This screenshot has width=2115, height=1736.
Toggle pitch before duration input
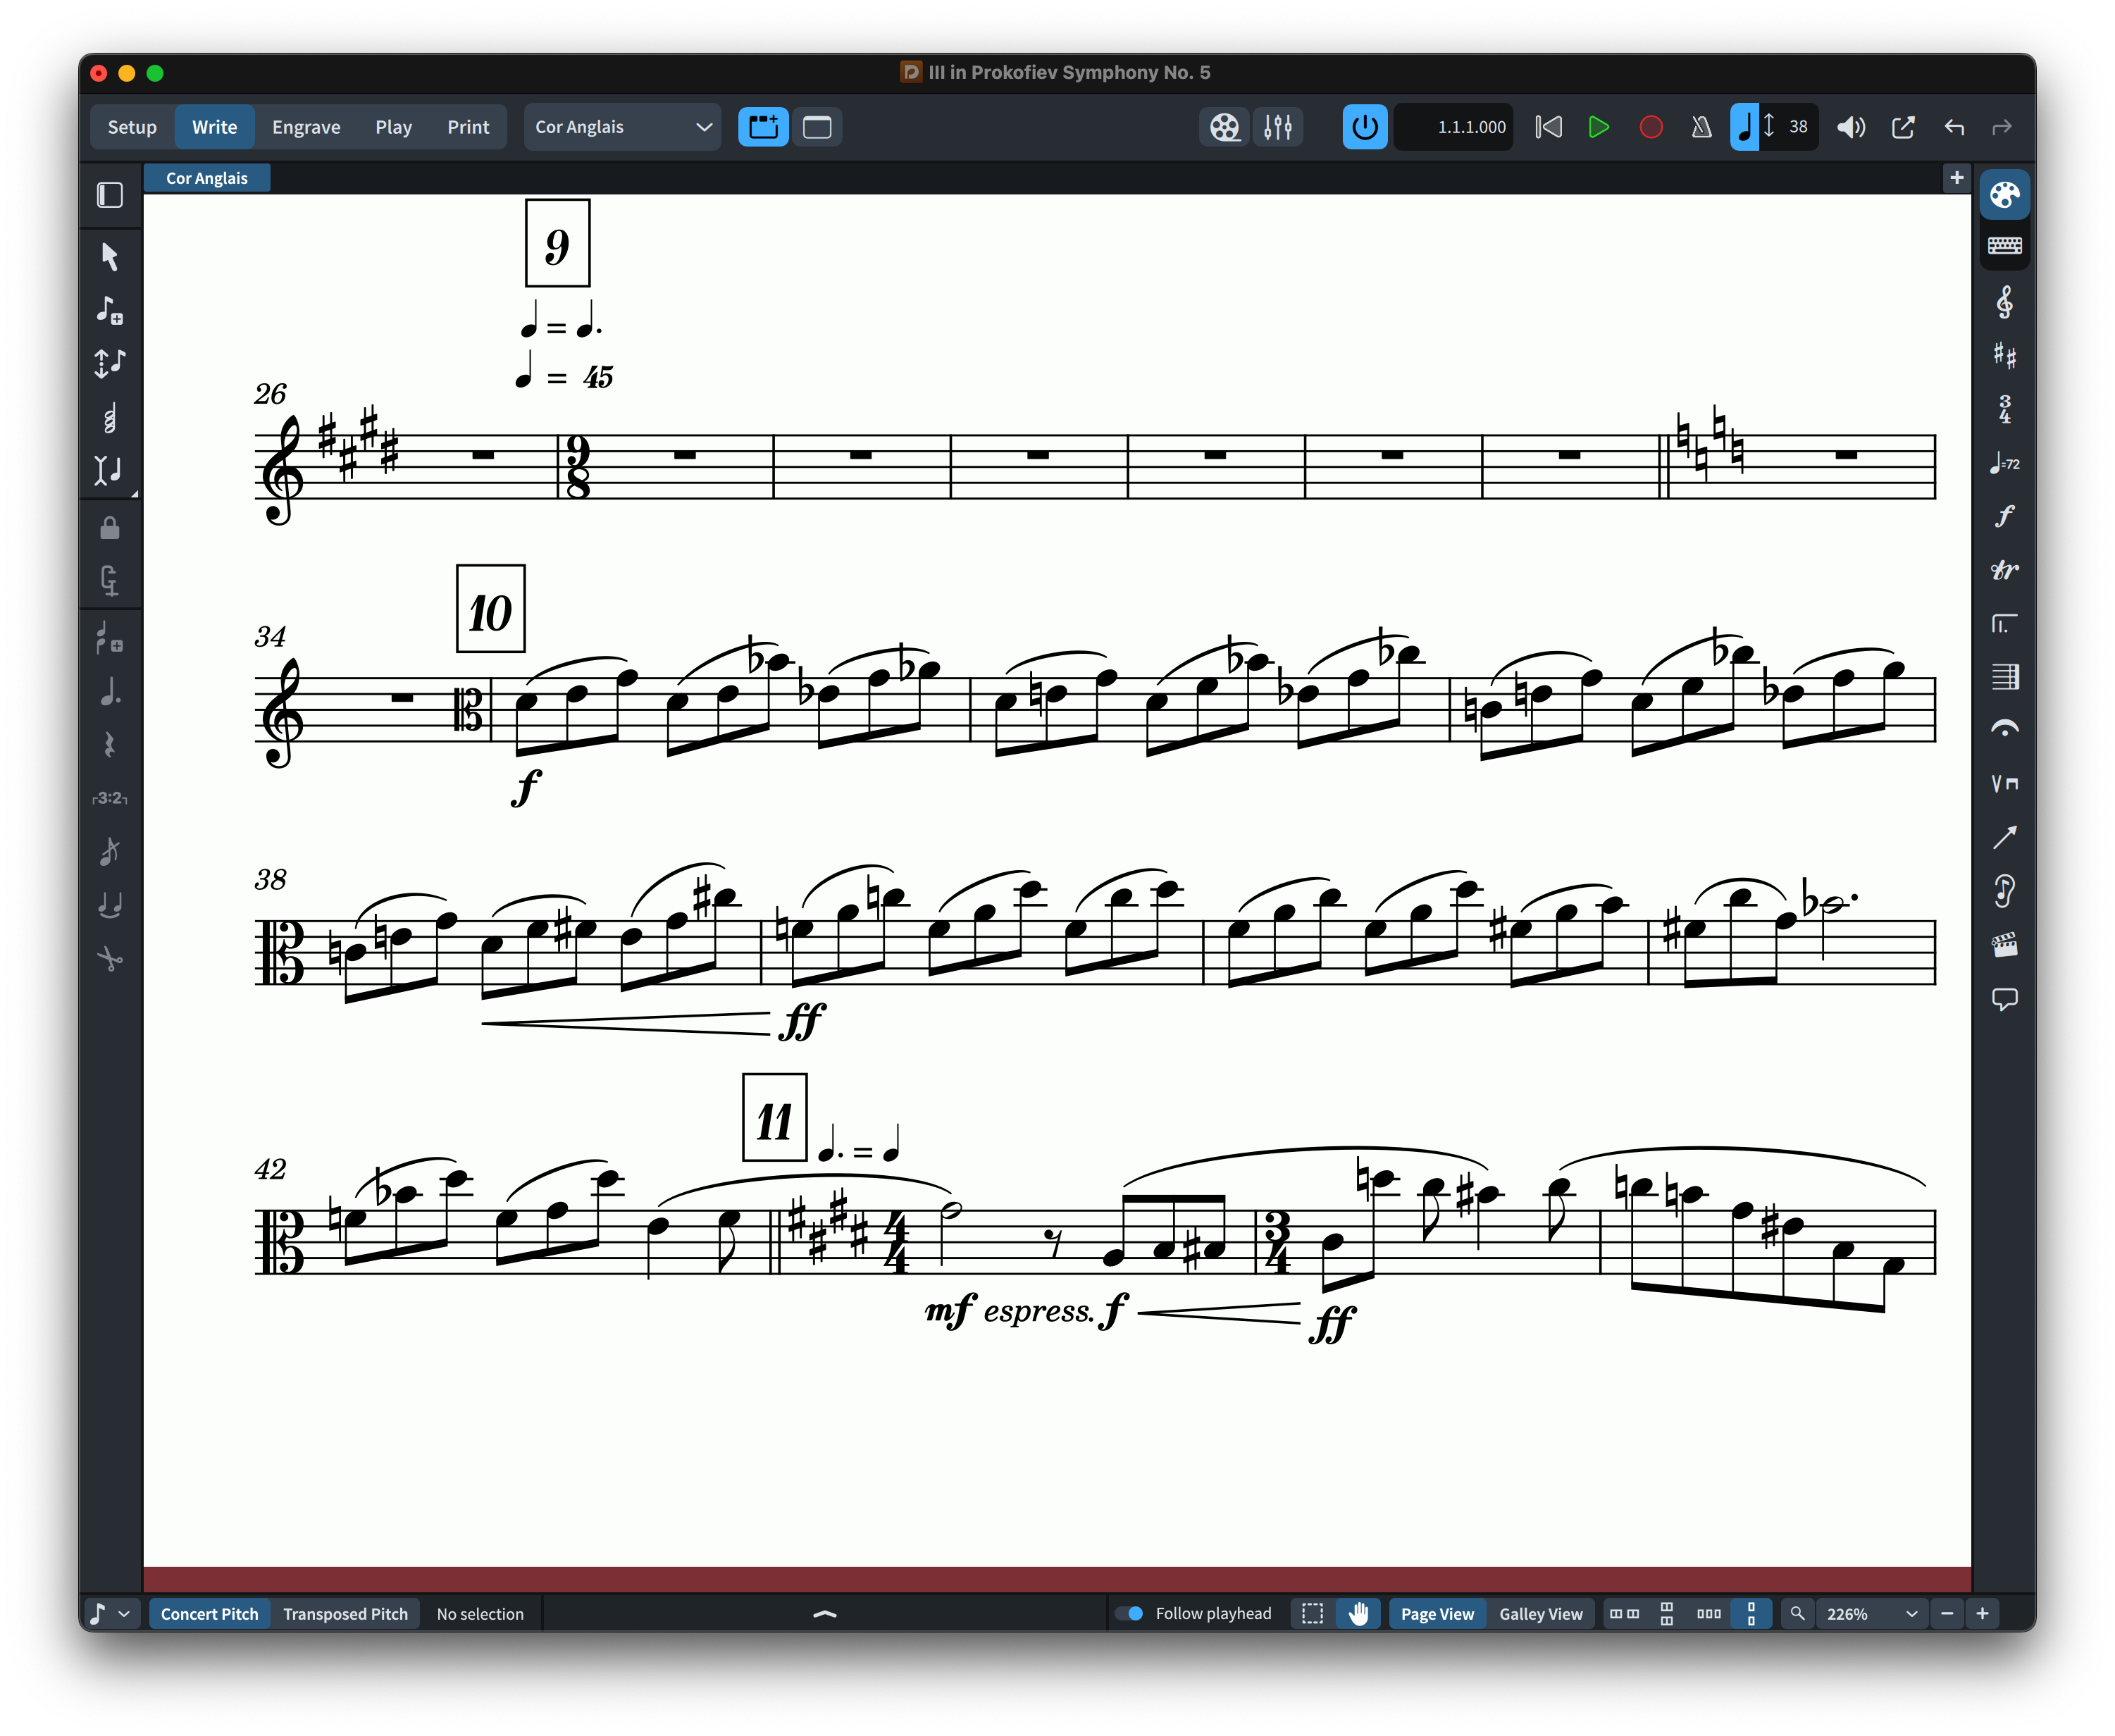110,363
